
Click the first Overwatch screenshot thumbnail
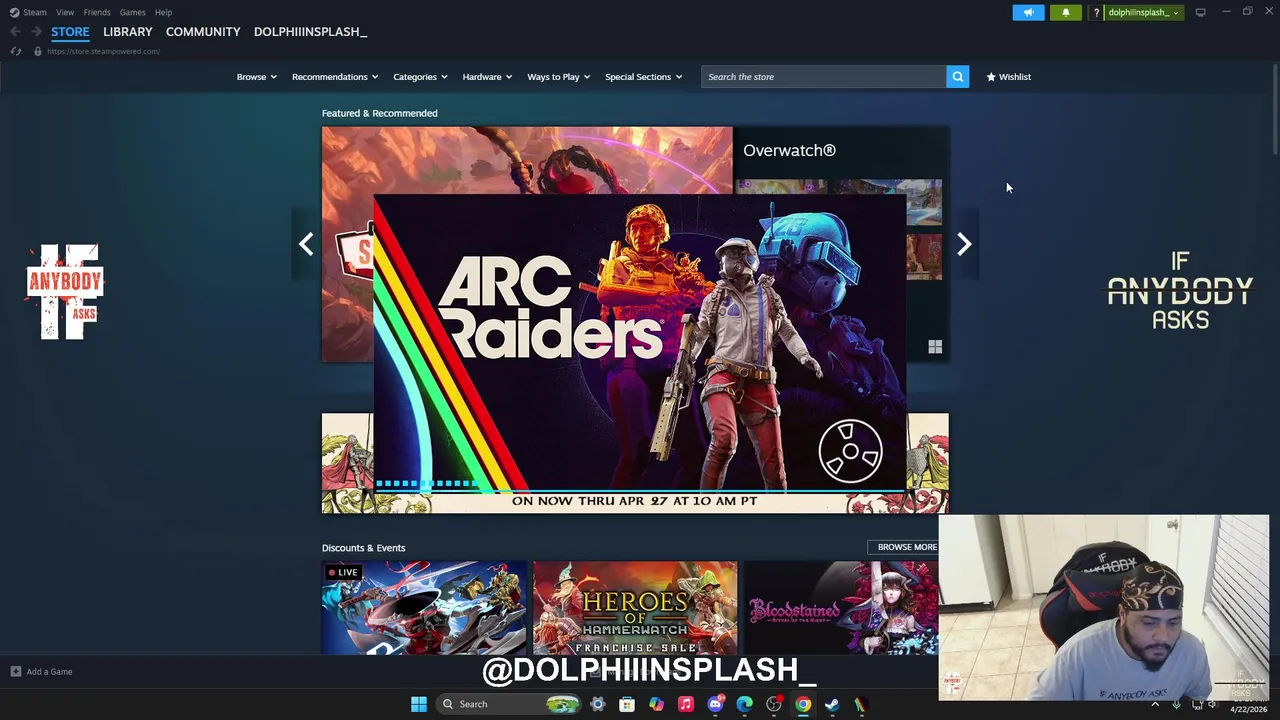pyautogui.click(x=781, y=187)
